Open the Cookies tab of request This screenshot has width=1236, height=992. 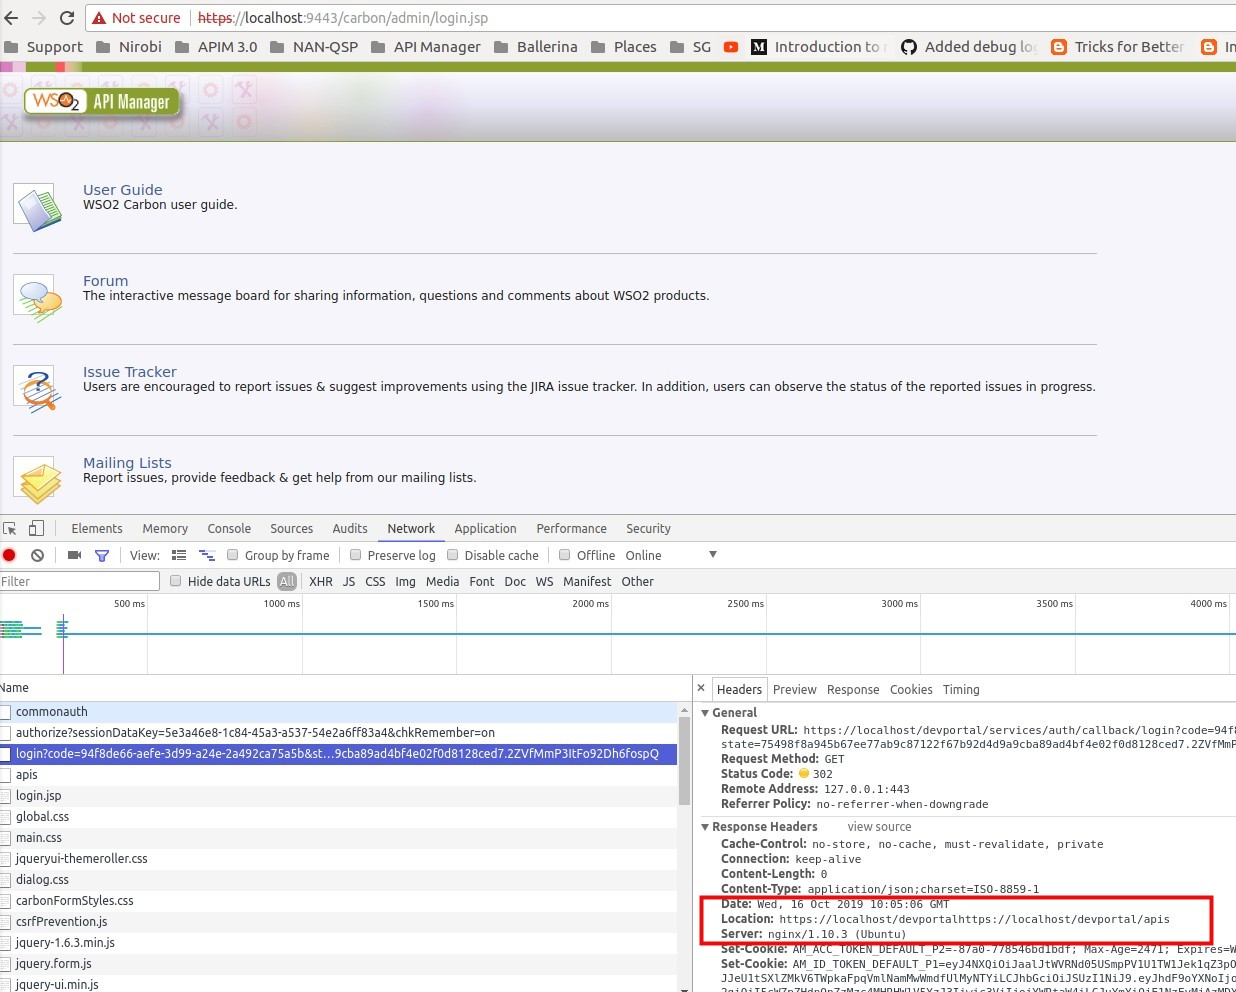coord(911,689)
